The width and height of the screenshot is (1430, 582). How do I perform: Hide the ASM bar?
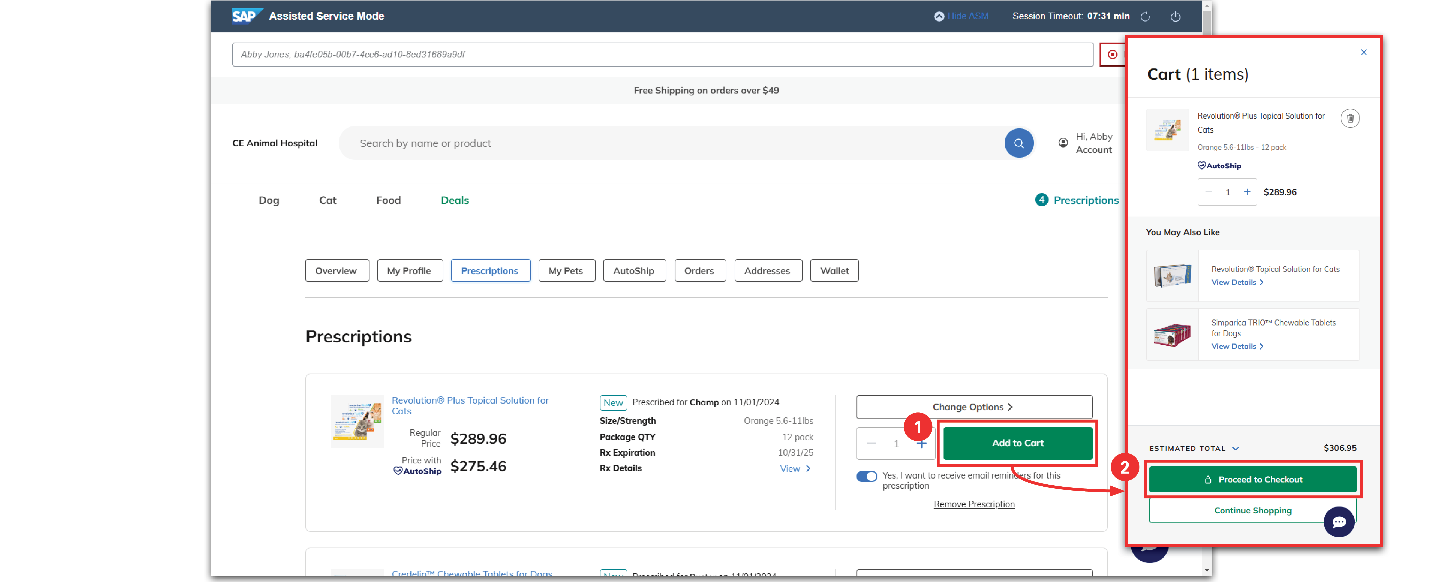point(961,16)
